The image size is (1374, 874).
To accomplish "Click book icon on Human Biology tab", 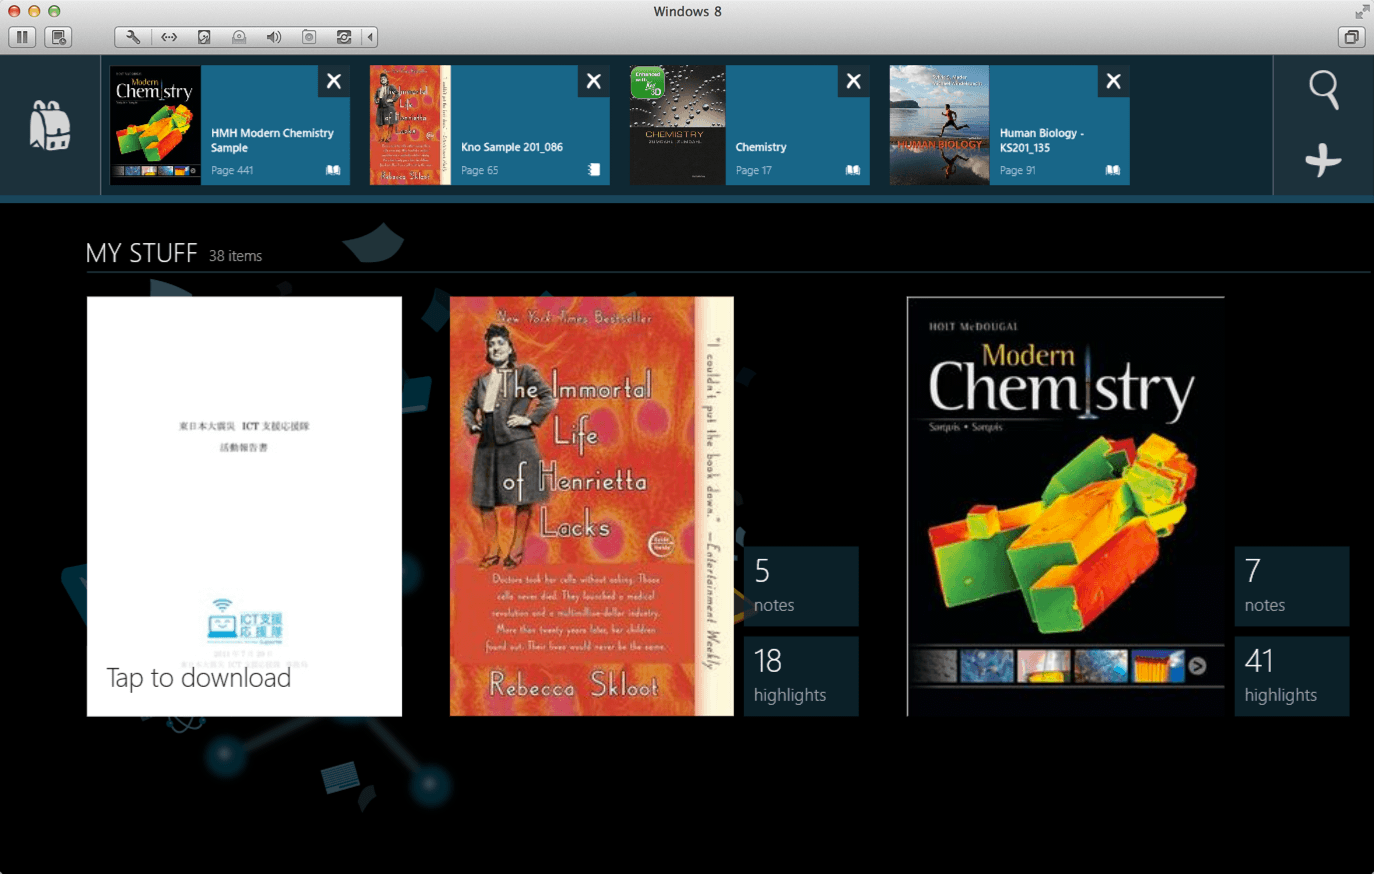I will pyautogui.click(x=1112, y=170).
